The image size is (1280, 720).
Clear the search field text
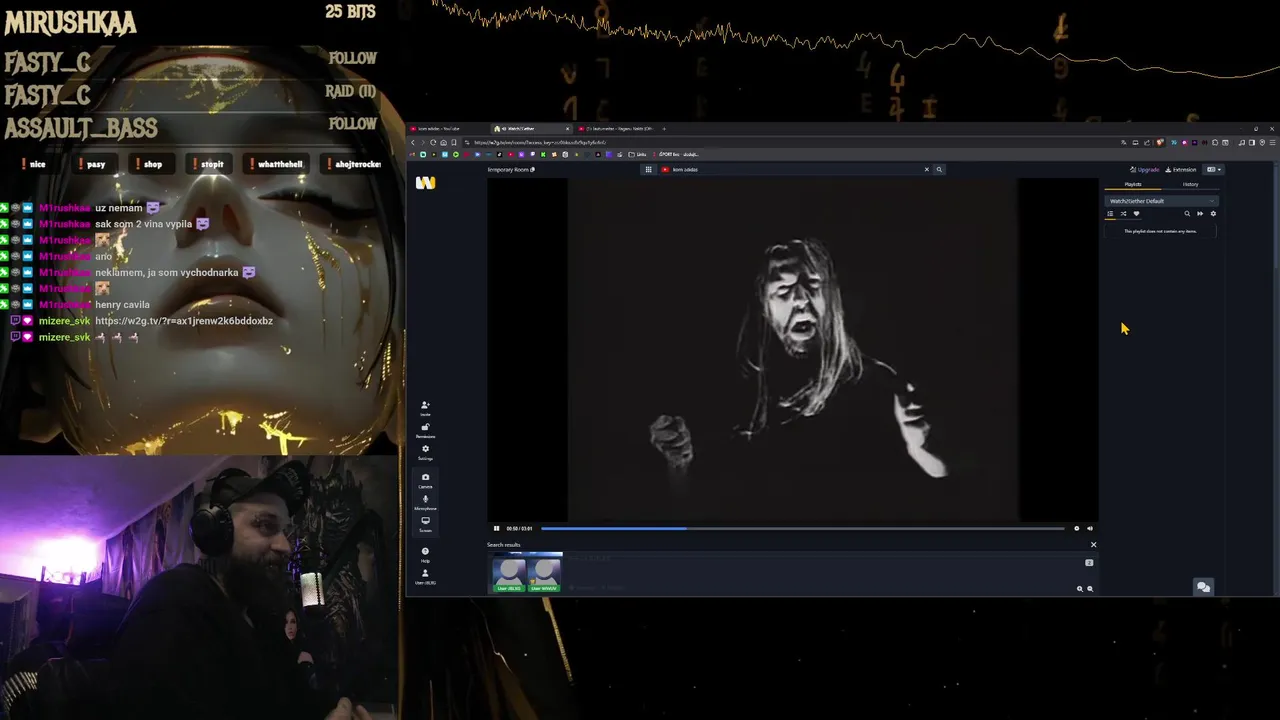(x=926, y=169)
